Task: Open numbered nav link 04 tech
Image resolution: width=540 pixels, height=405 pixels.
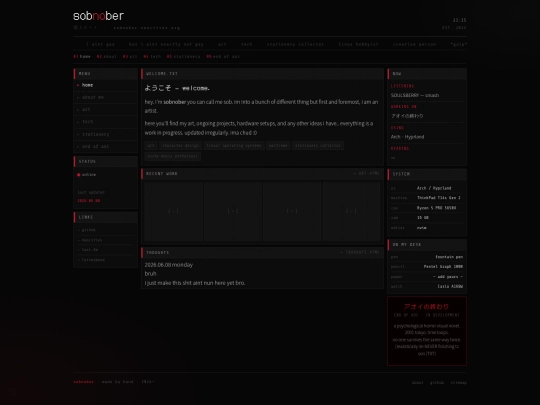Action: 152,56
